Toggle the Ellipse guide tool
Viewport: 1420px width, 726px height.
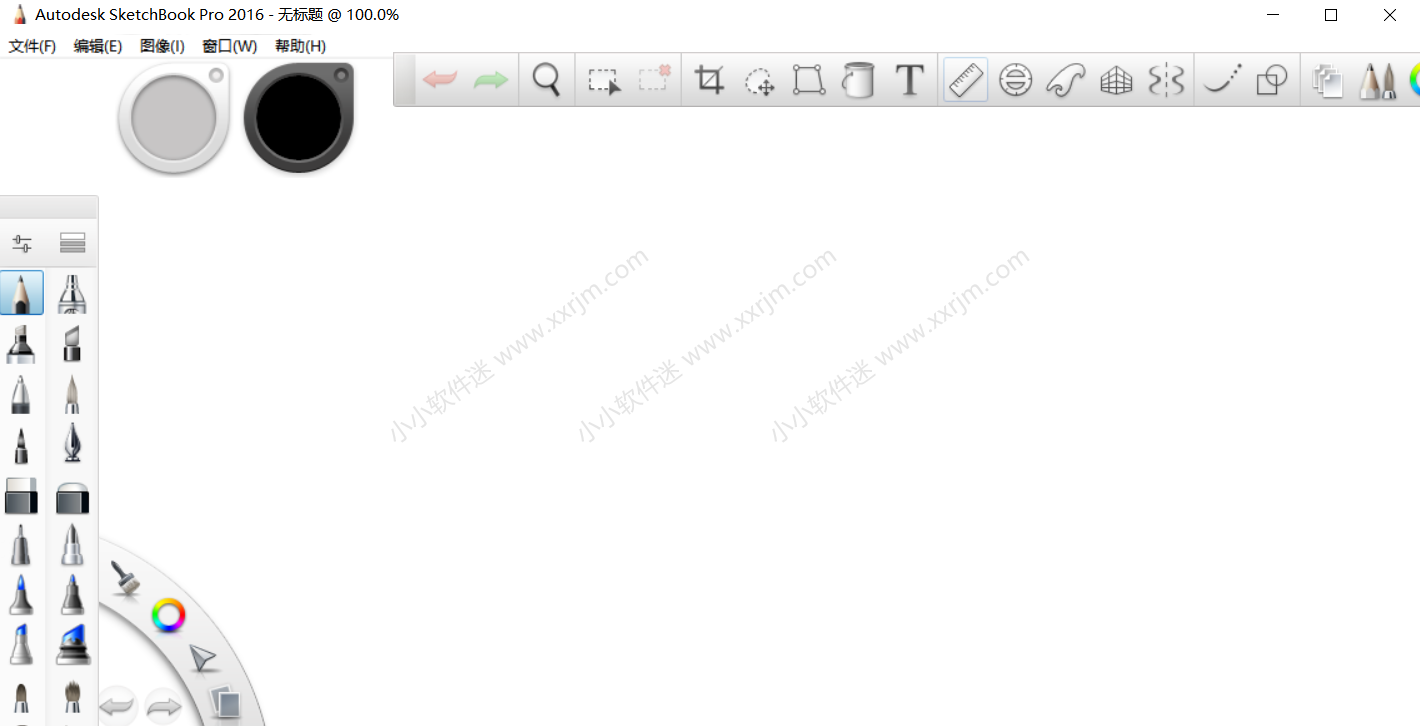point(1016,80)
